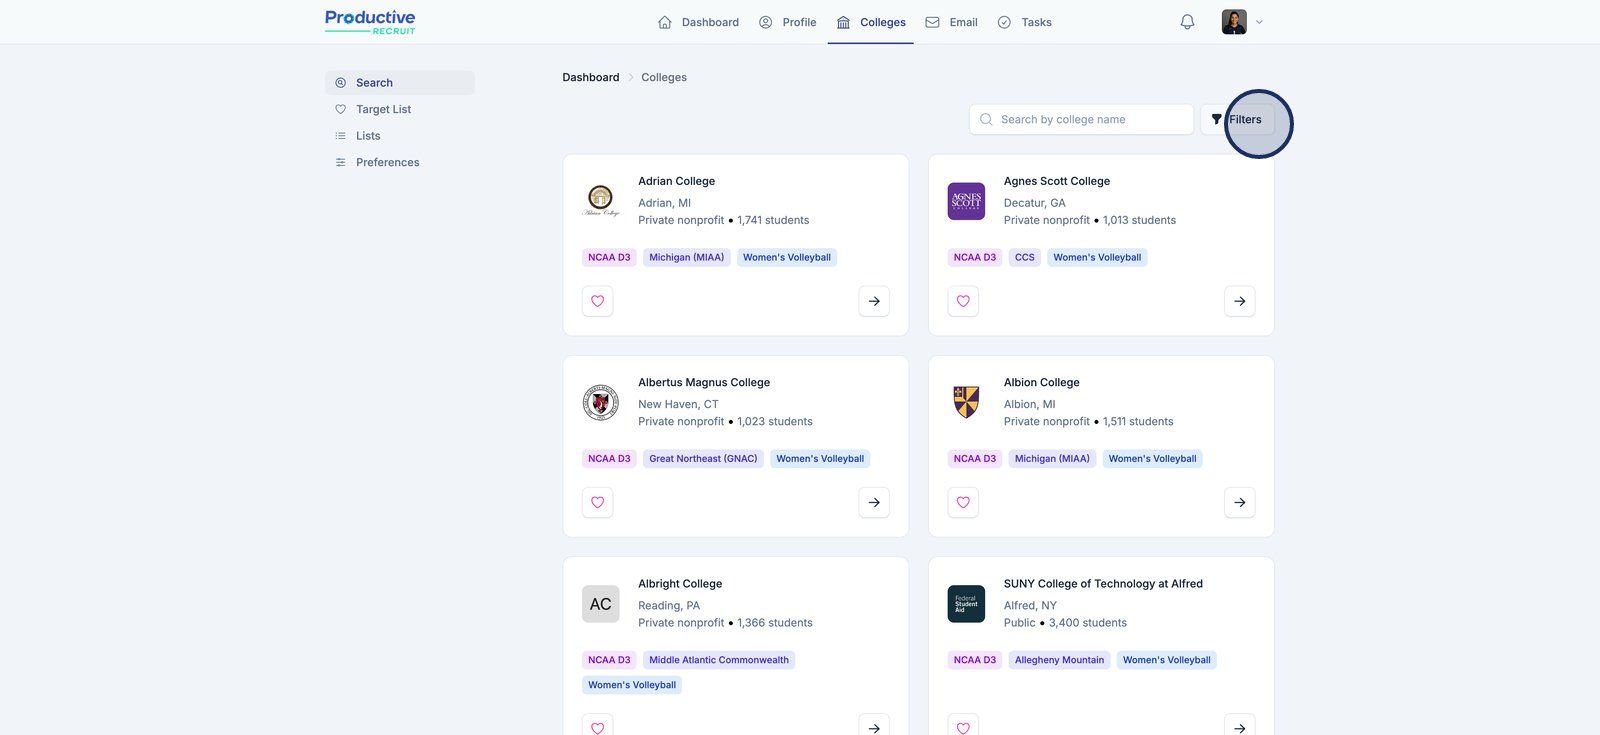Open the Agnes Scott College title

pyautogui.click(x=1057, y=181)
